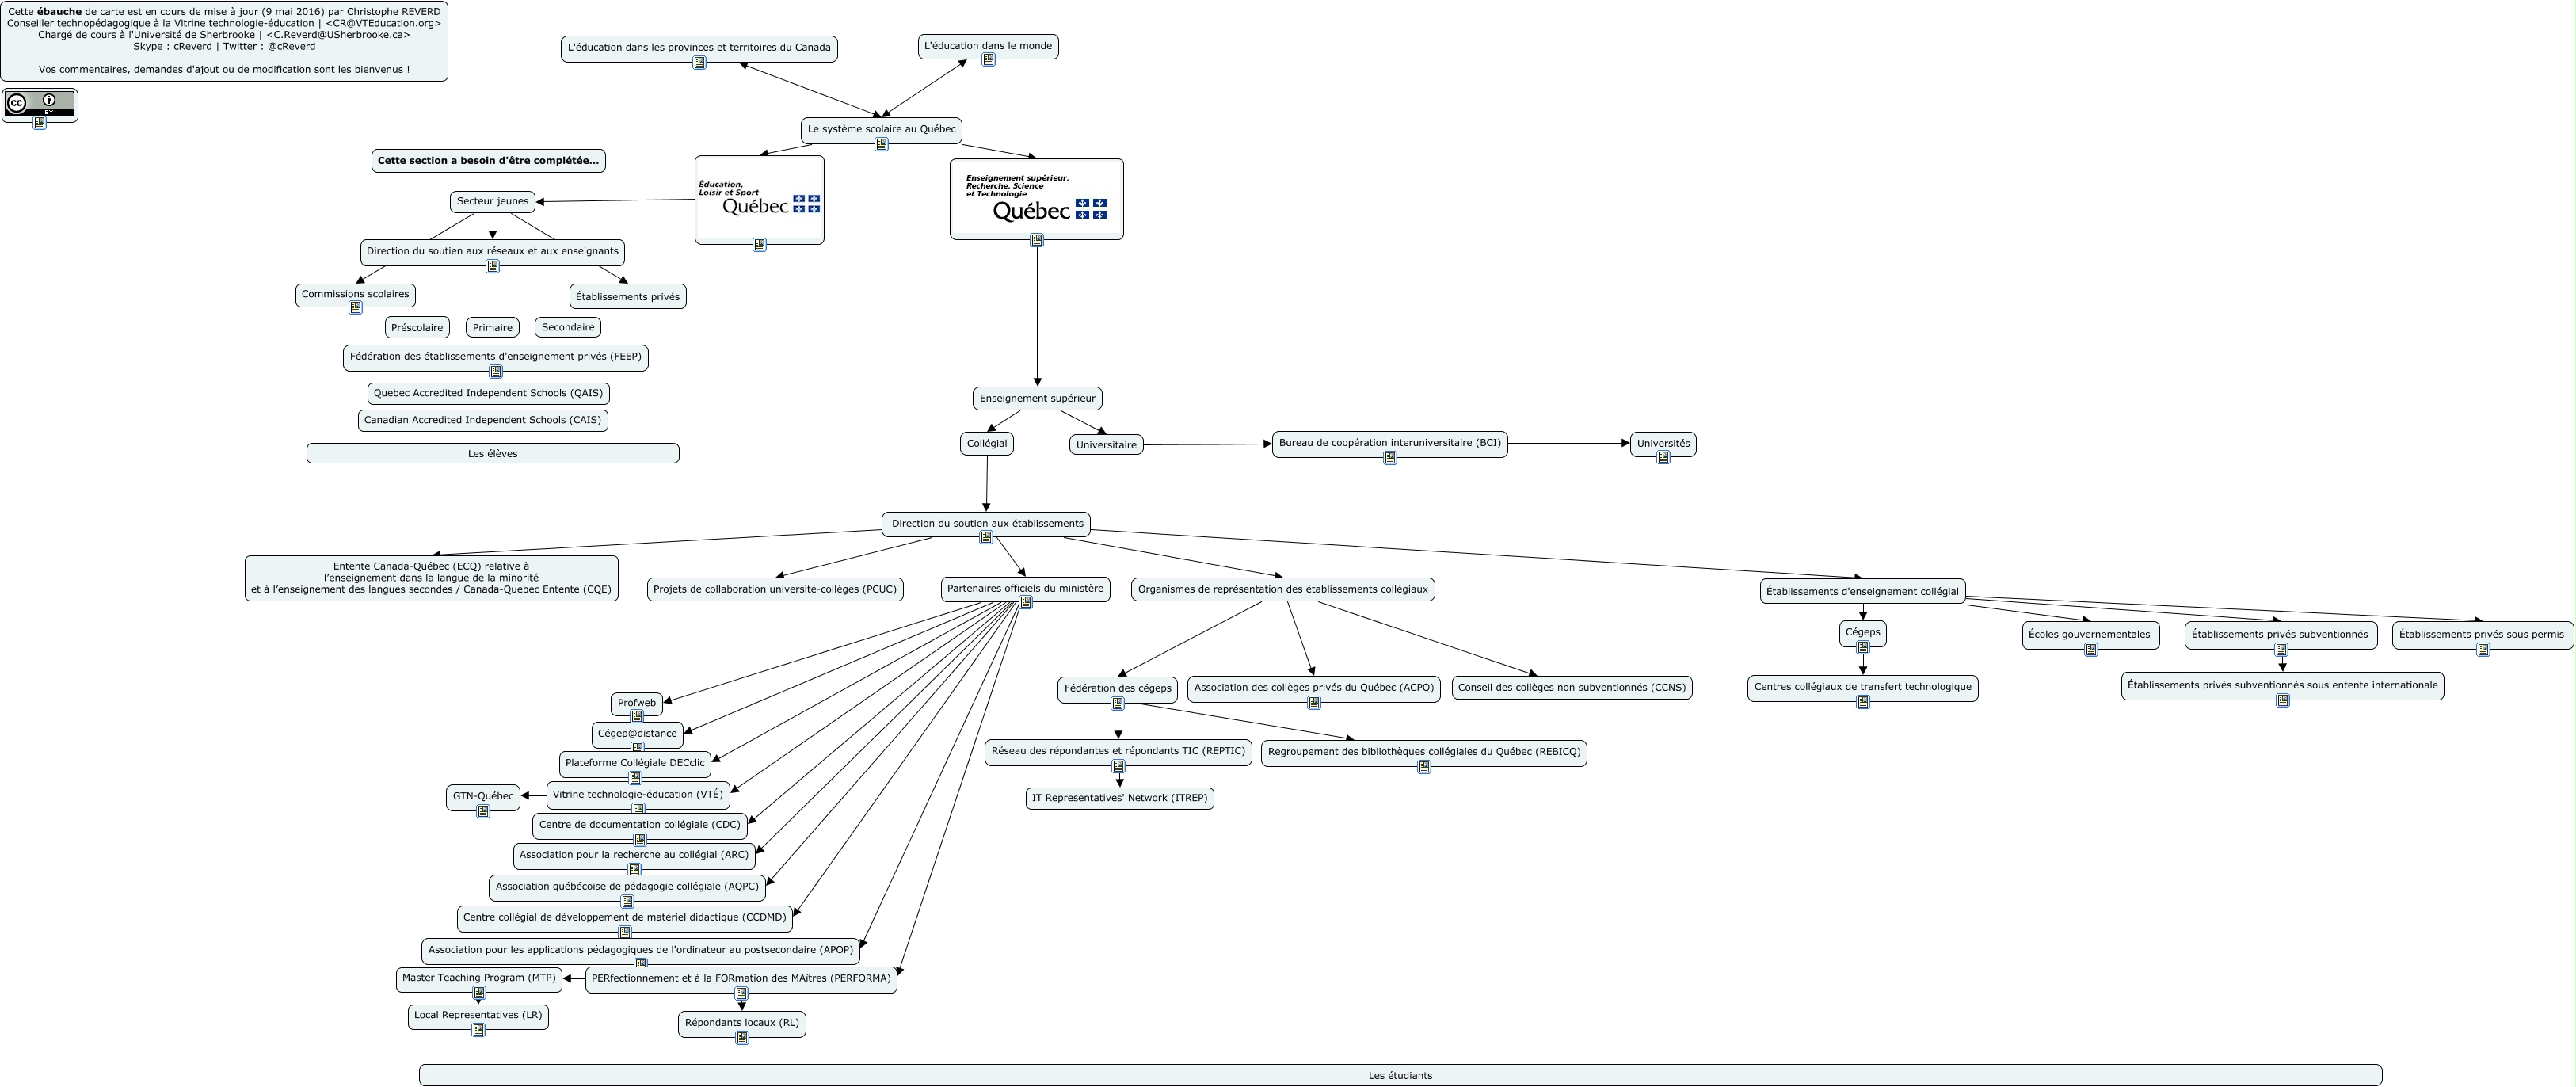
Task: Click Établissements privés subventionnés node
Action: coord(2281,635)
